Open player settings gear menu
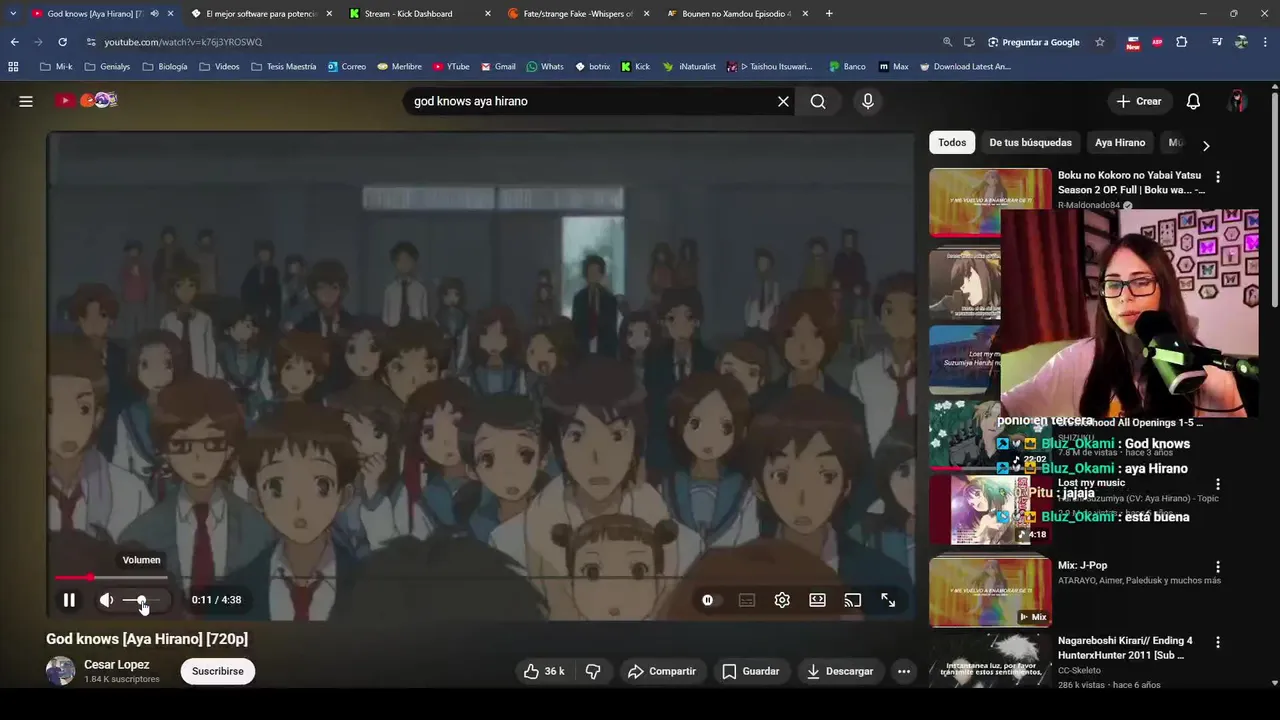The width and height of the screenshot is (1280, 720). pos(782,600)
